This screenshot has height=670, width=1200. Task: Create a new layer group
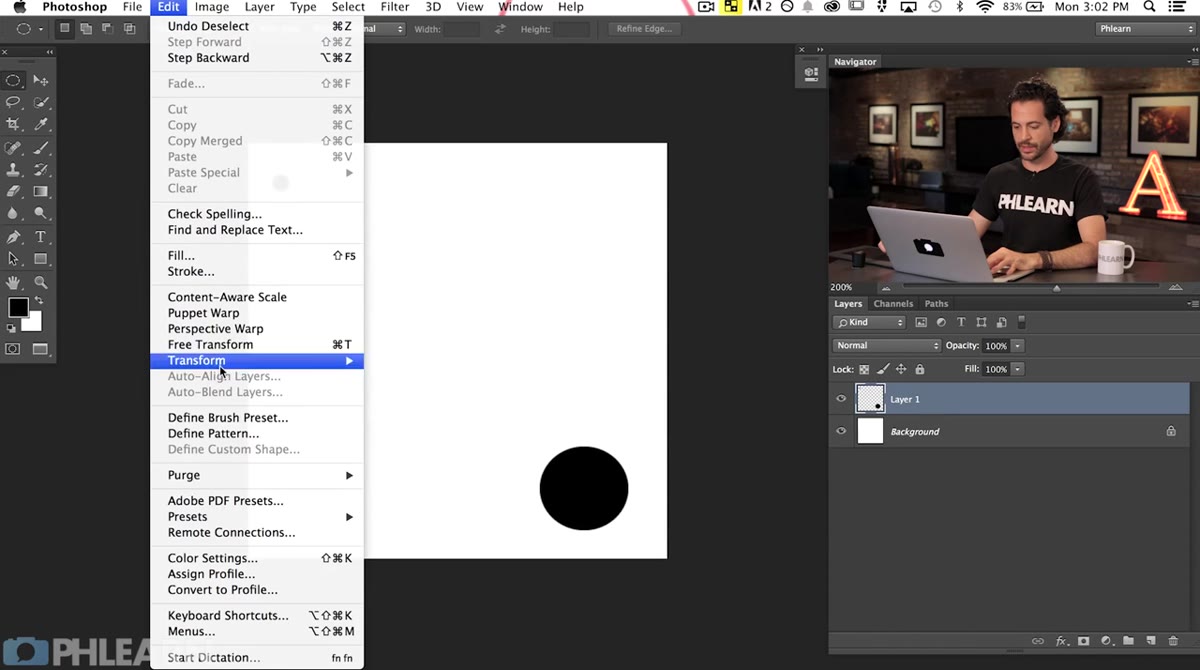[1128, 641]
